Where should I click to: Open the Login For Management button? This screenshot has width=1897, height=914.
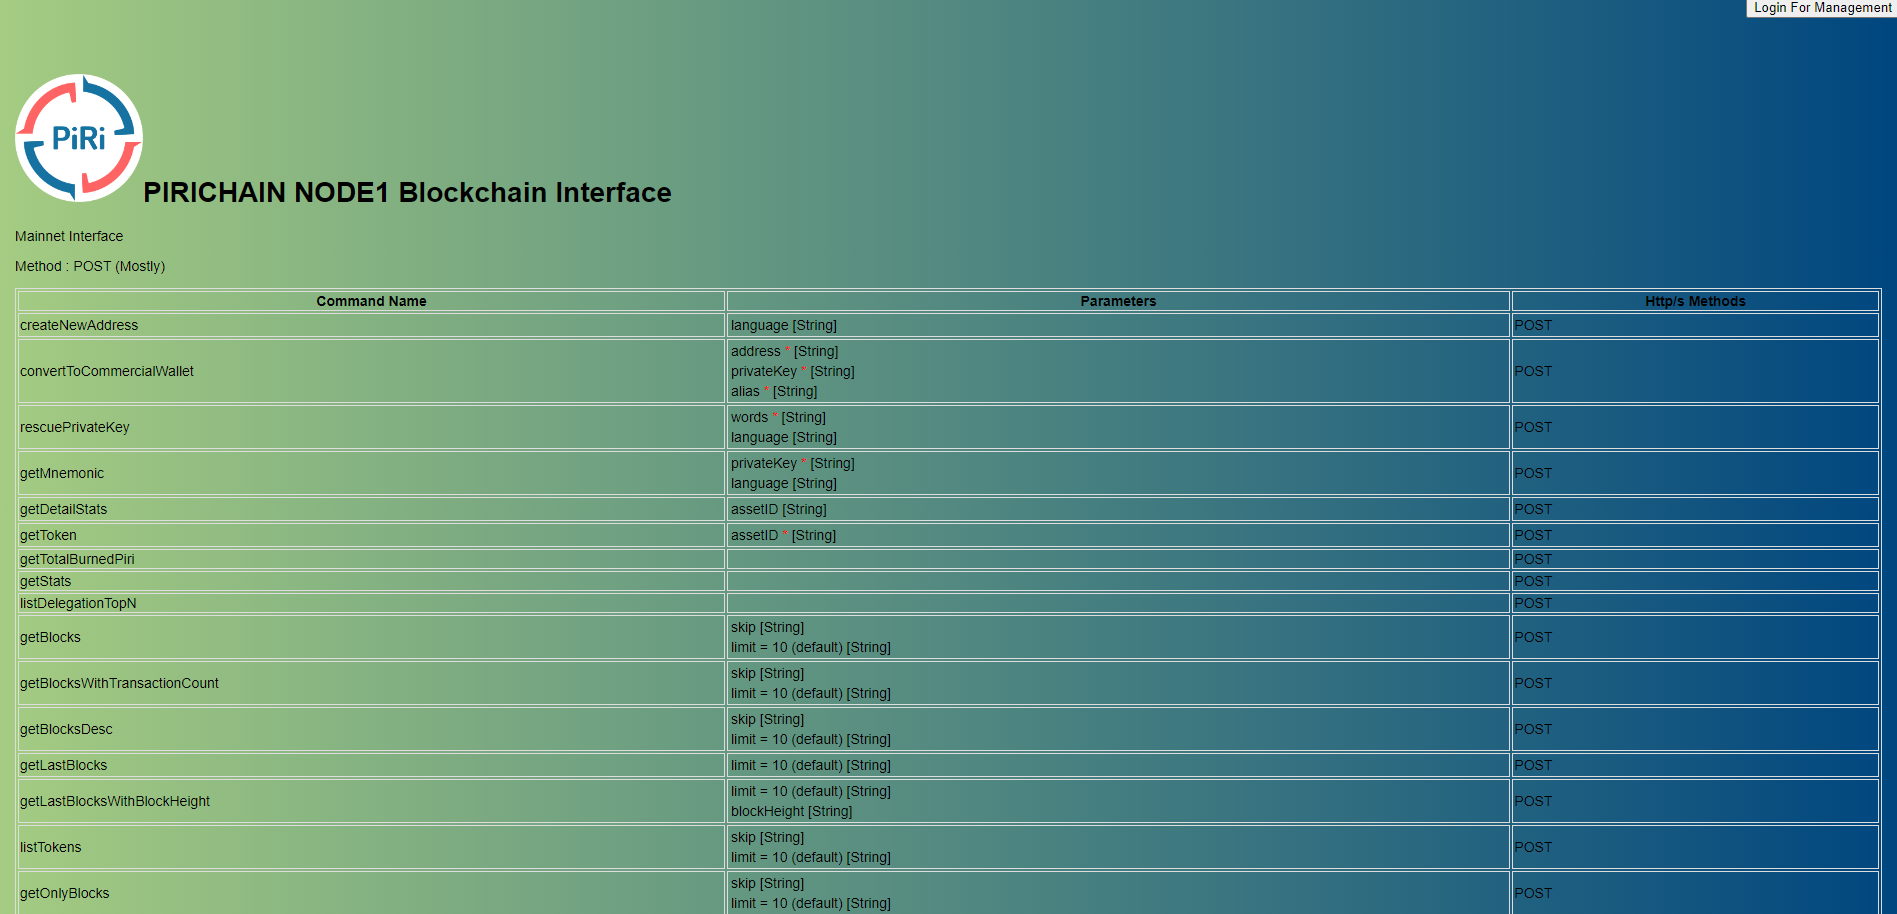pos(1821,8)
